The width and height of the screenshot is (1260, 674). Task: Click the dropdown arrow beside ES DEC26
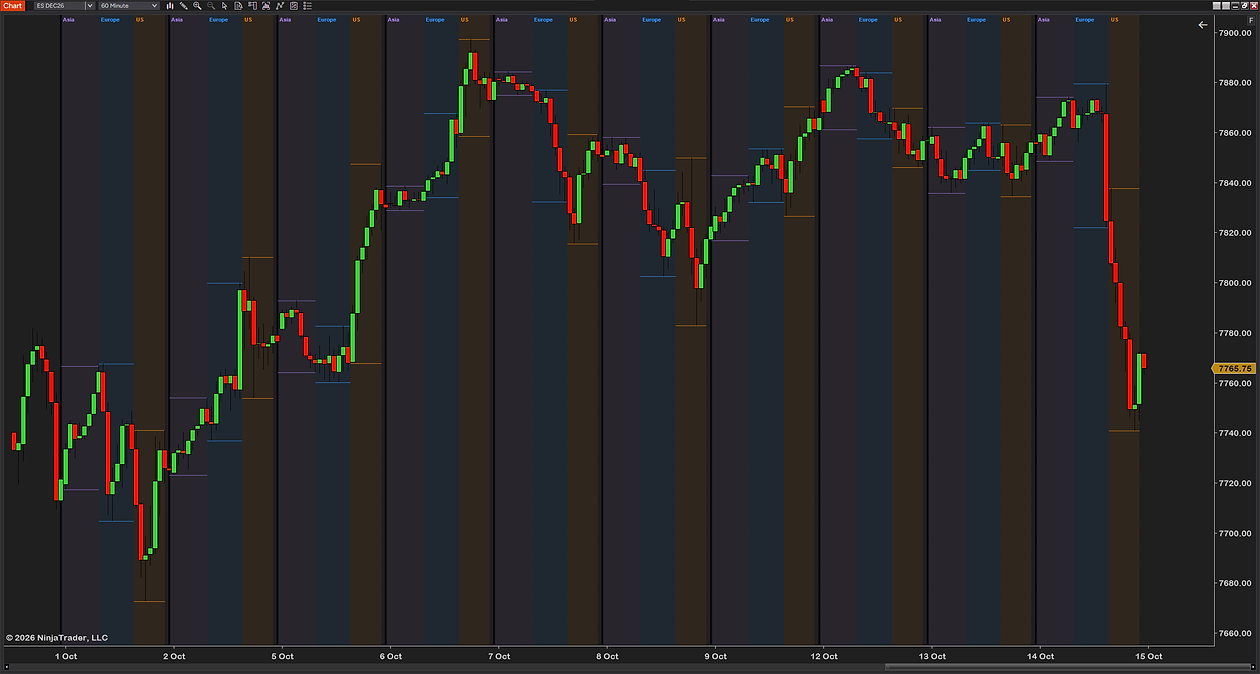pyautogui.click(x=90, y=6)
